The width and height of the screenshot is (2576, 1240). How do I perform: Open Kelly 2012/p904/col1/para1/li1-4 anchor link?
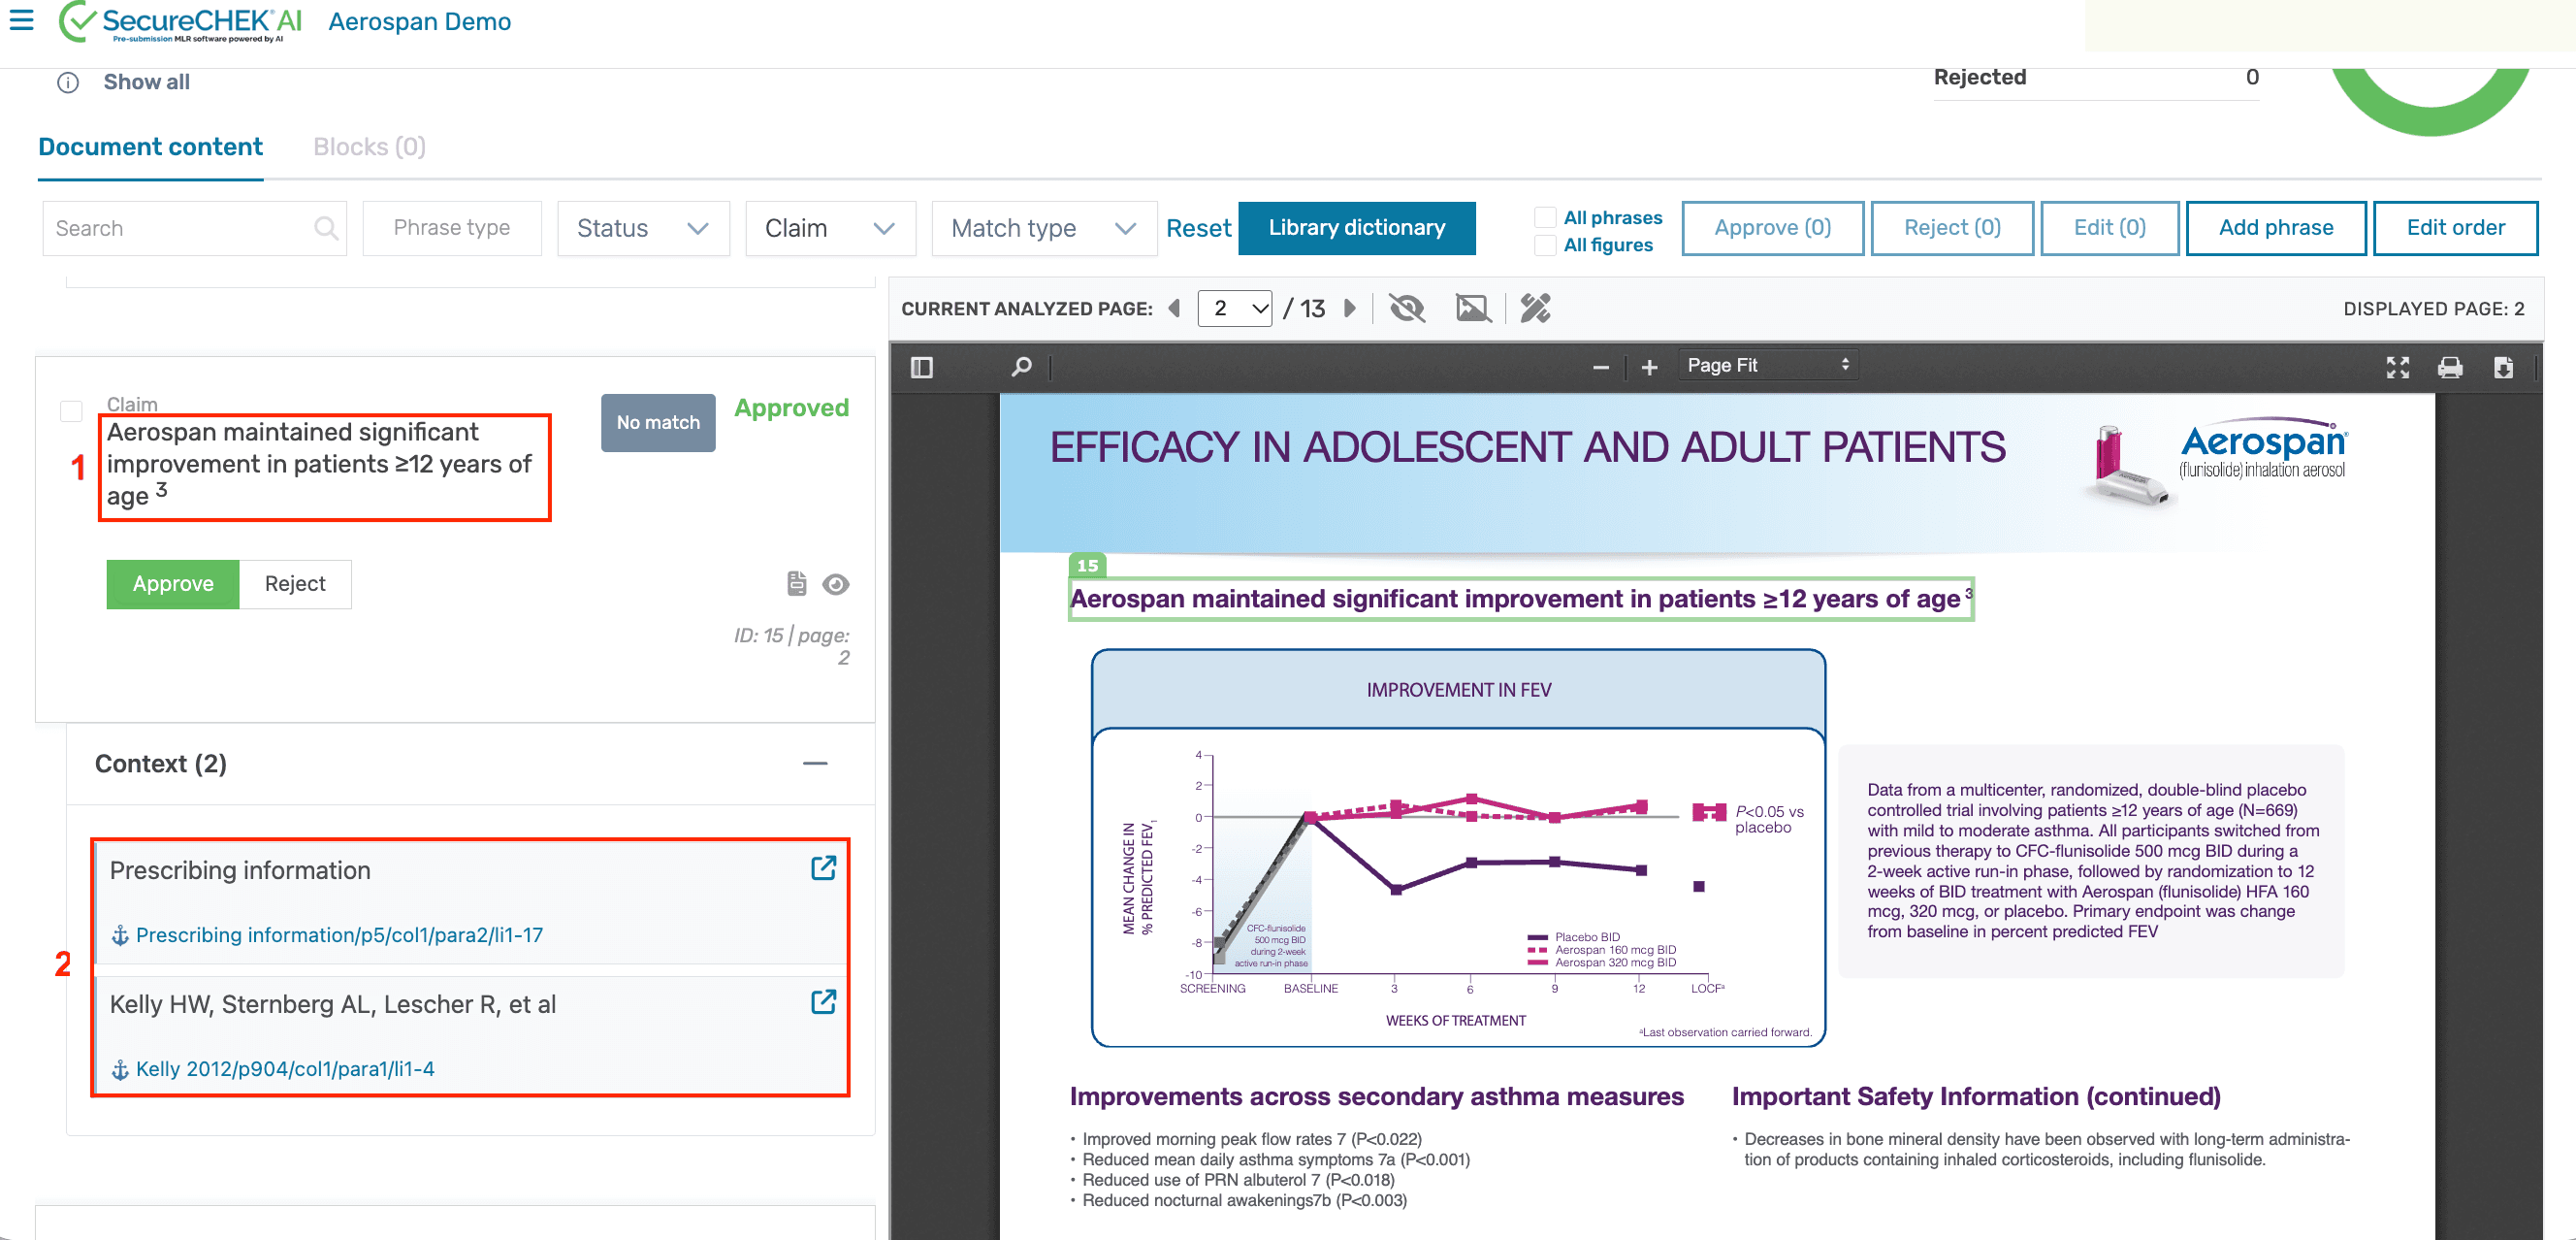285,1069
